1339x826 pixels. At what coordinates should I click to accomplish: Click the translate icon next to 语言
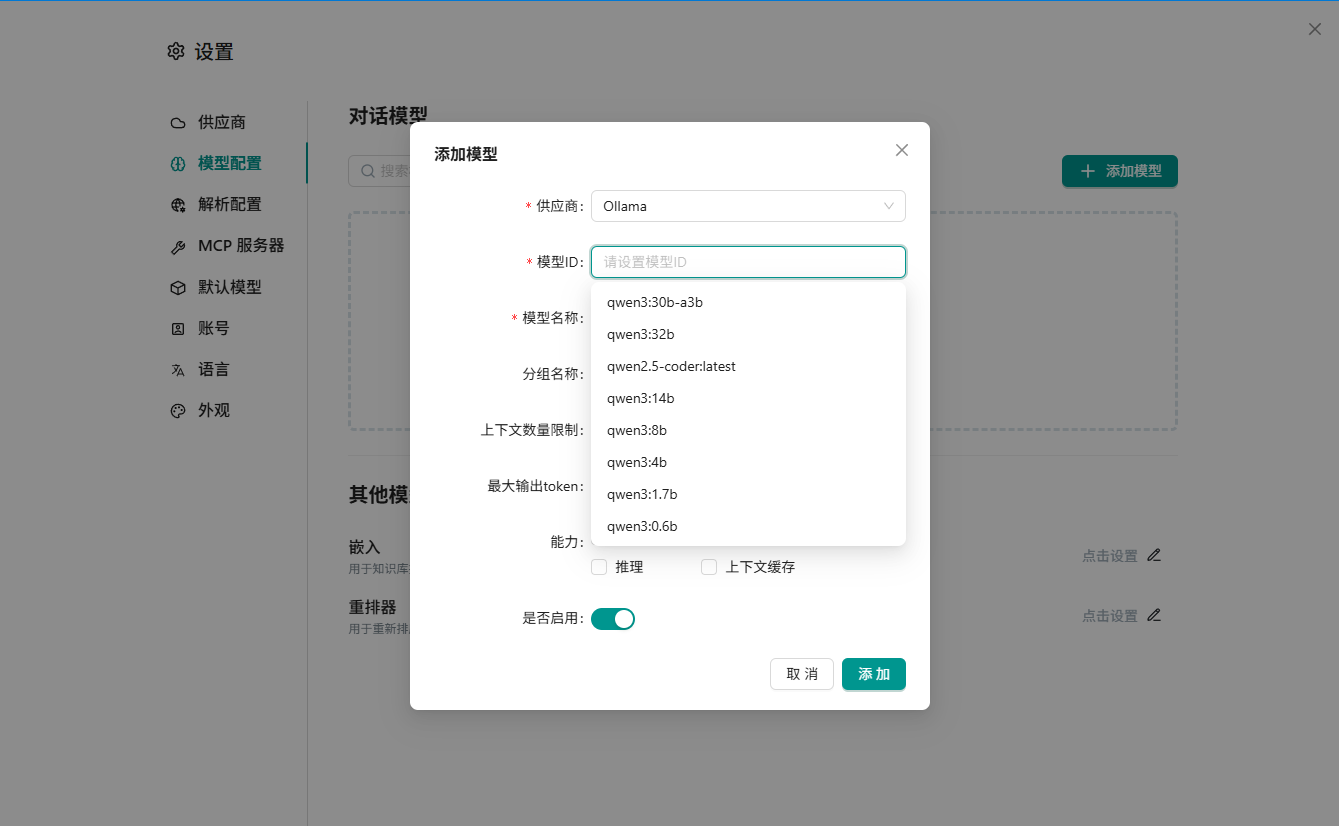[x=178, y=370]
